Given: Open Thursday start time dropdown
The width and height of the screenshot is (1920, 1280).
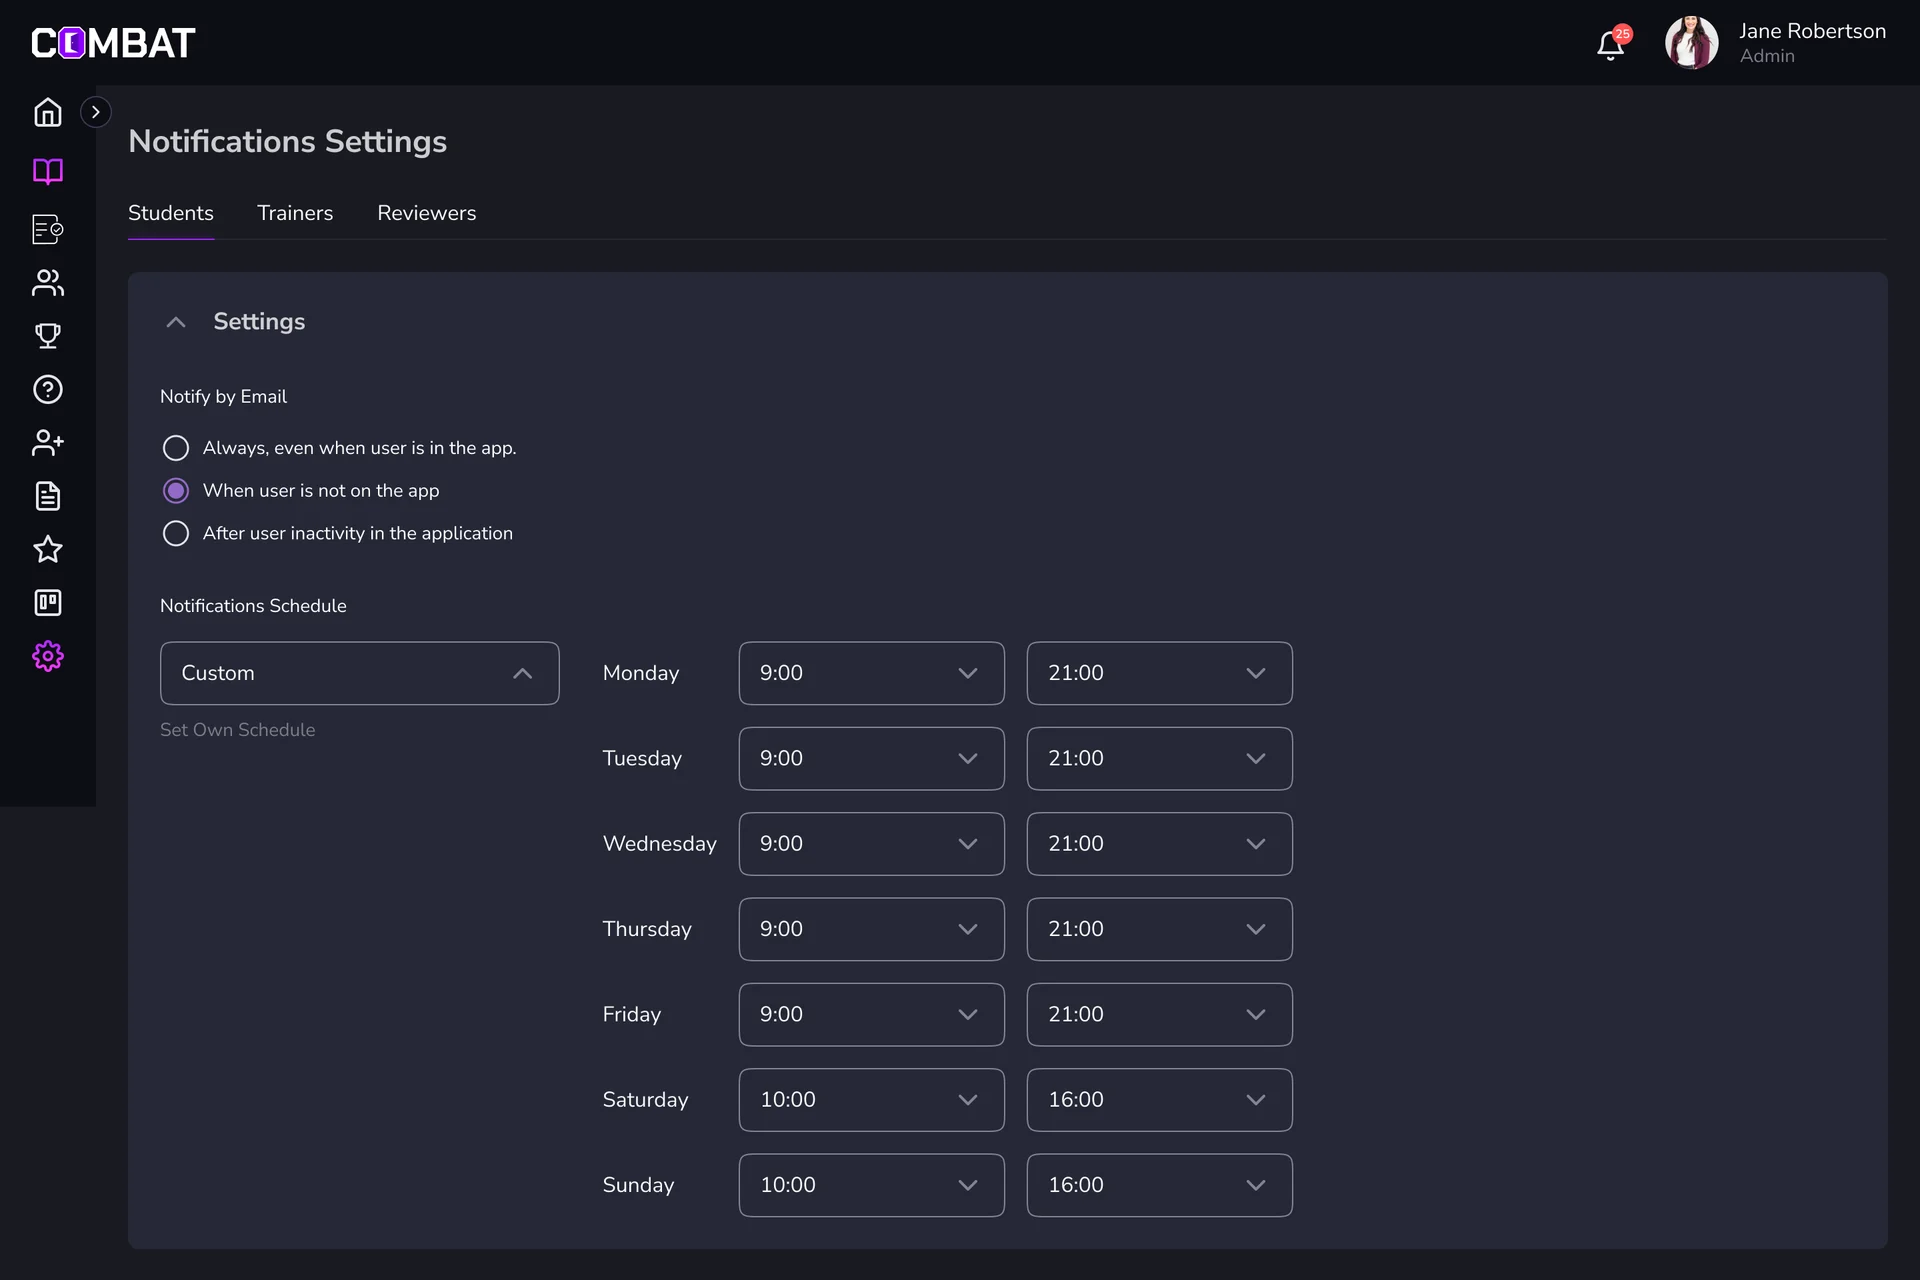Looking at the screenshot, I should coord(872,929).
